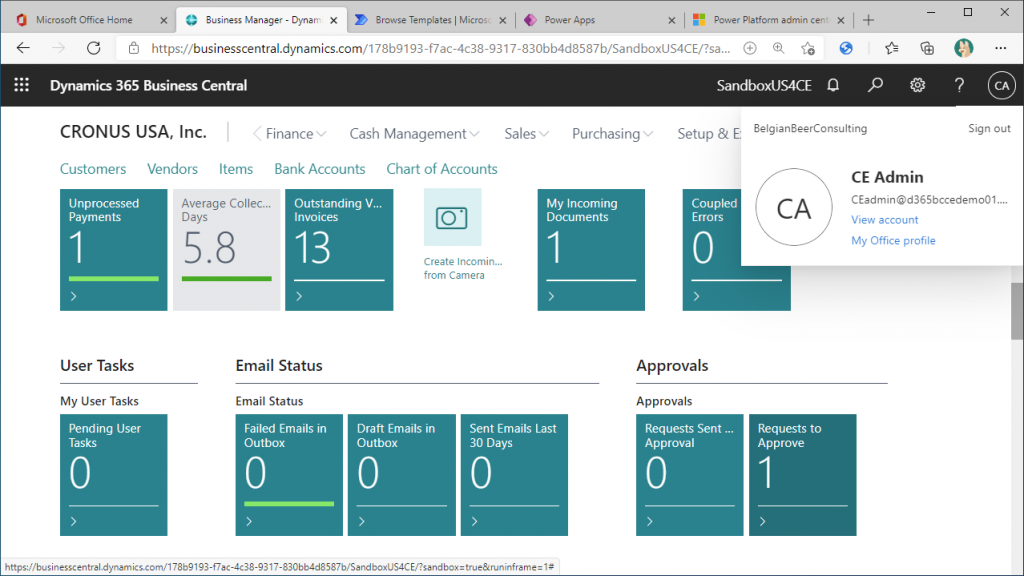This screenshot has height=576, width=1024.
Task: Switch to the Microsoft Office Home tab
Action: (85, 20)
